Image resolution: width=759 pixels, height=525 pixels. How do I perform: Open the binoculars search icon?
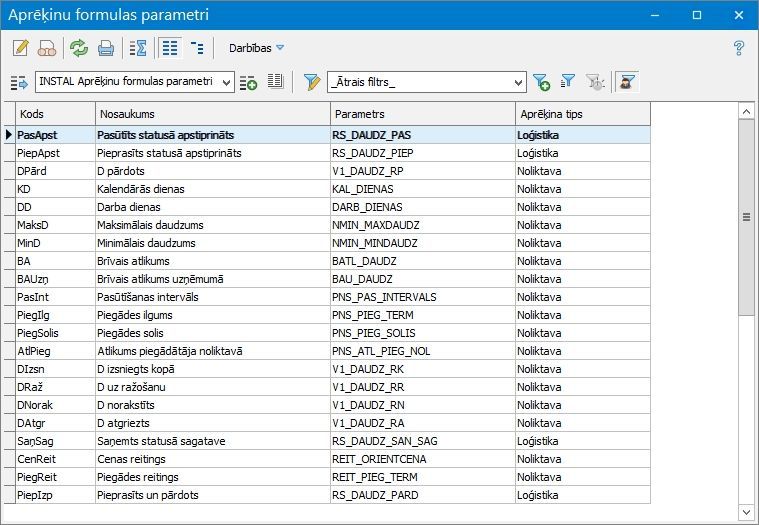tap(47, 48)
